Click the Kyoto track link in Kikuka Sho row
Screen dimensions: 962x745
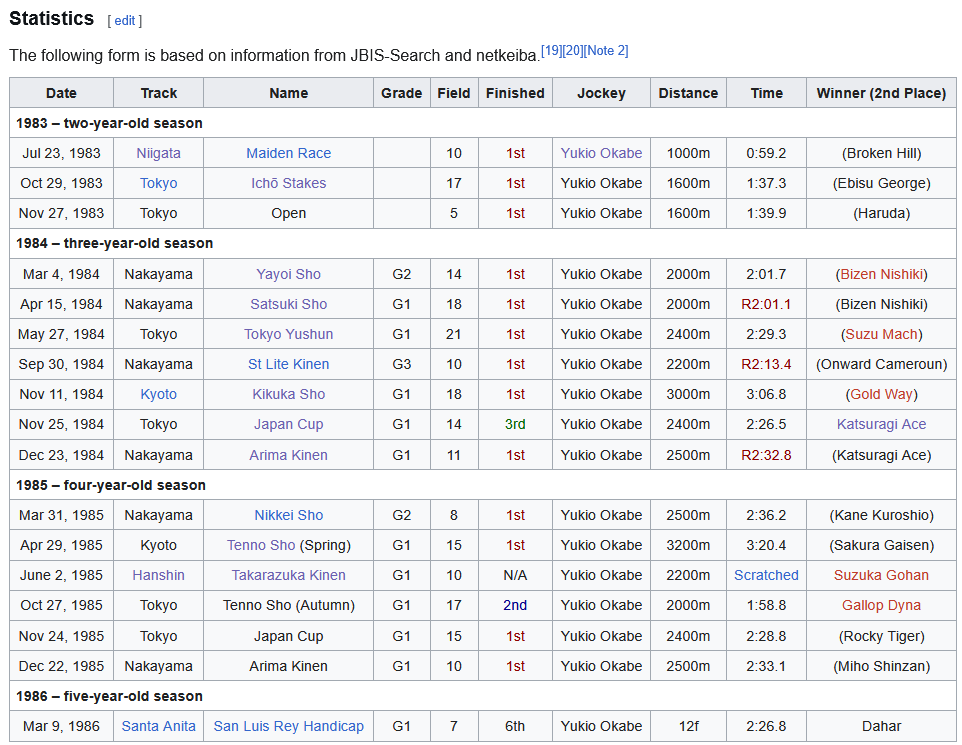click(x=158, y=395)
